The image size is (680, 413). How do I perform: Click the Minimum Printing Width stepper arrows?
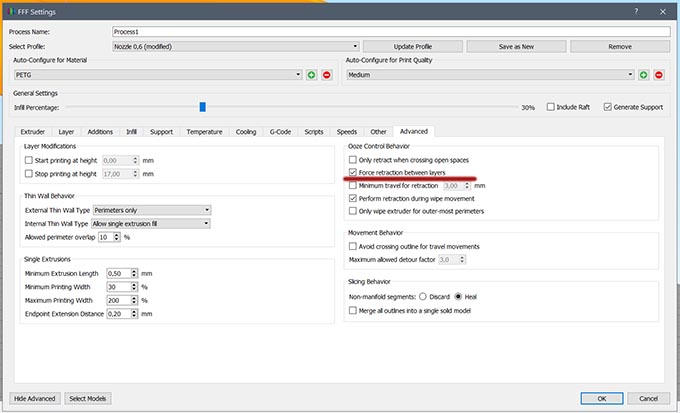[x=134, y=287]
